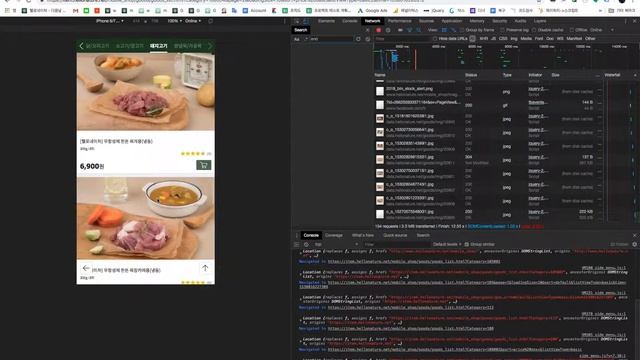Click the network timeline overview graph
640x360 pixels.
pyautogui.click(x=505, y=56)
